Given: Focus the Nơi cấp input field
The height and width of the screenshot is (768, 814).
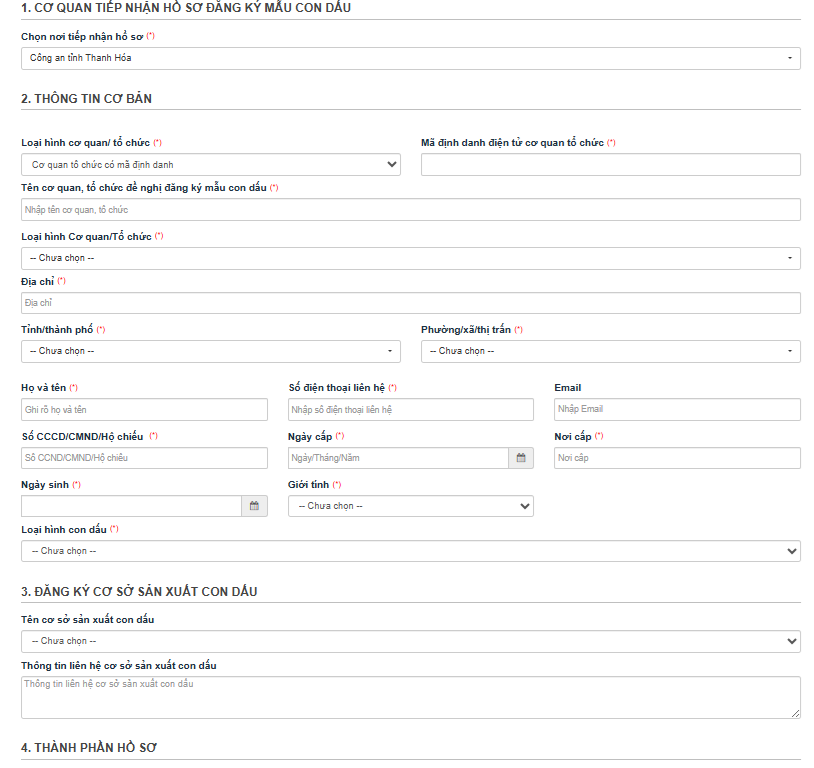Looking at the screenshot, I should [677, 458].
